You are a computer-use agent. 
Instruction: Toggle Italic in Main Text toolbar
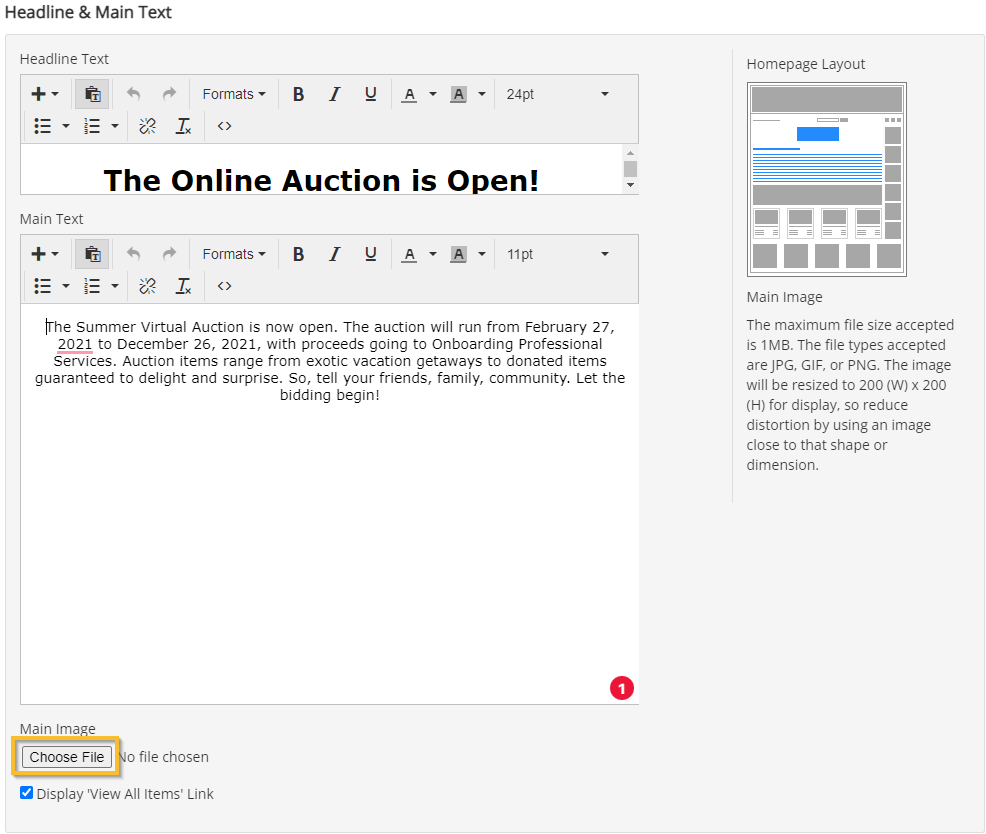(335, 254)
